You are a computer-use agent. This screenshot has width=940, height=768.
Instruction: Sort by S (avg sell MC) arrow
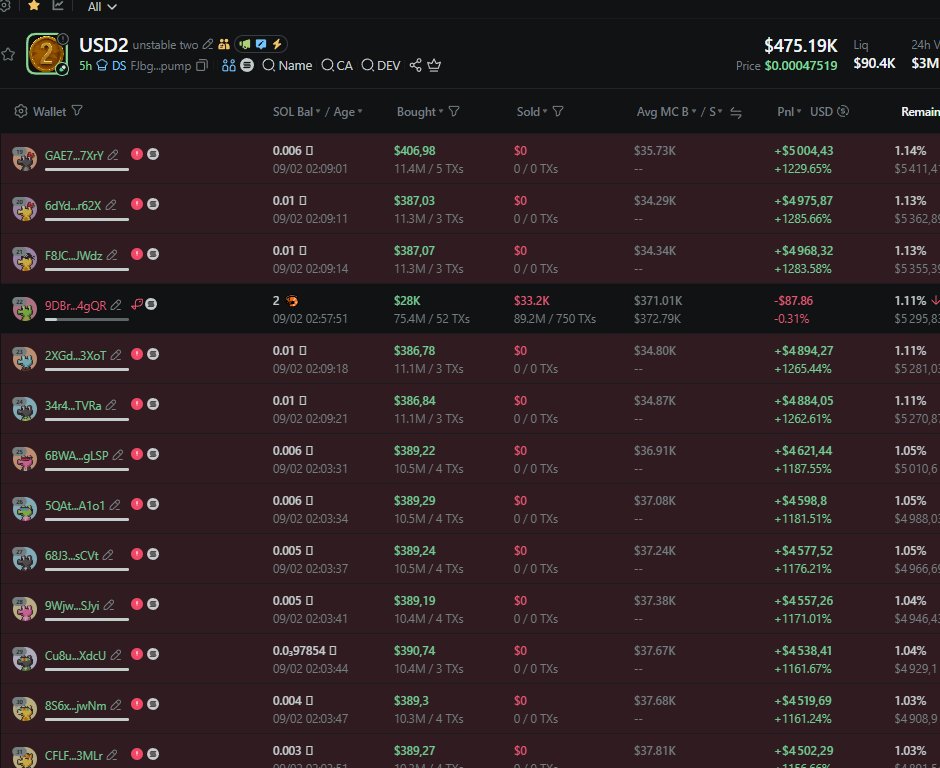click(716, 112)
